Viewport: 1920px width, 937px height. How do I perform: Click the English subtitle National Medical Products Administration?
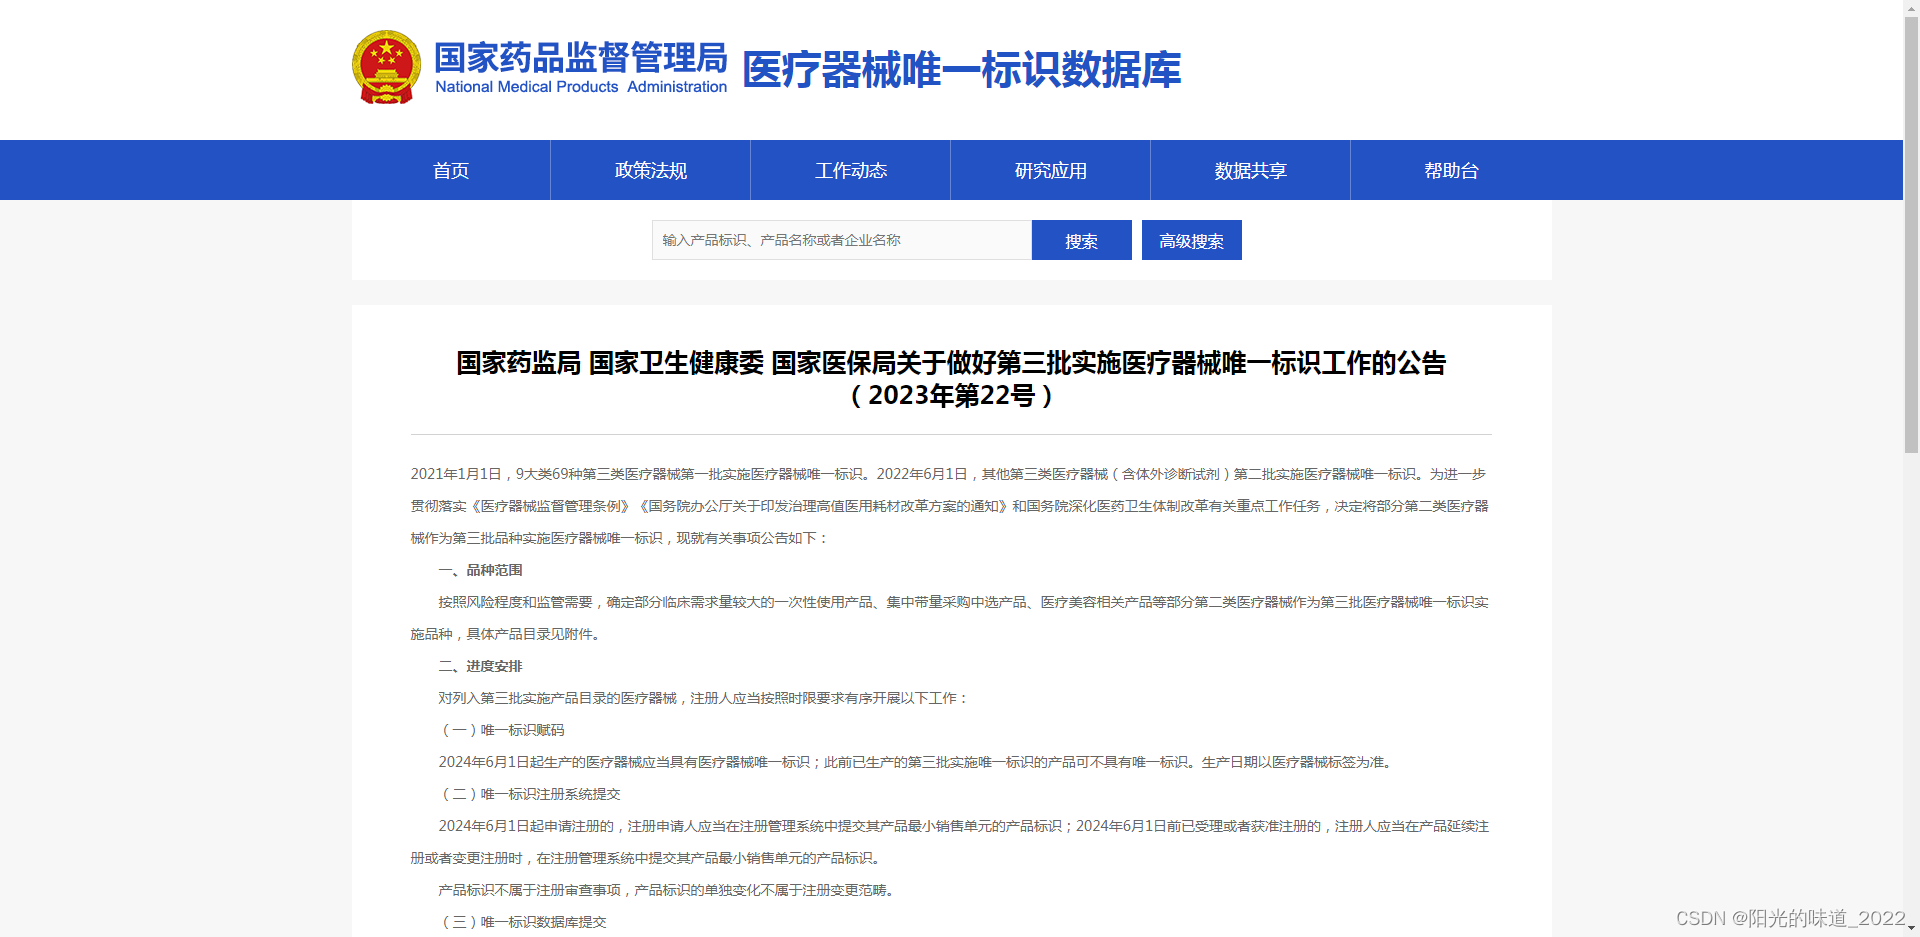[580, 87]
